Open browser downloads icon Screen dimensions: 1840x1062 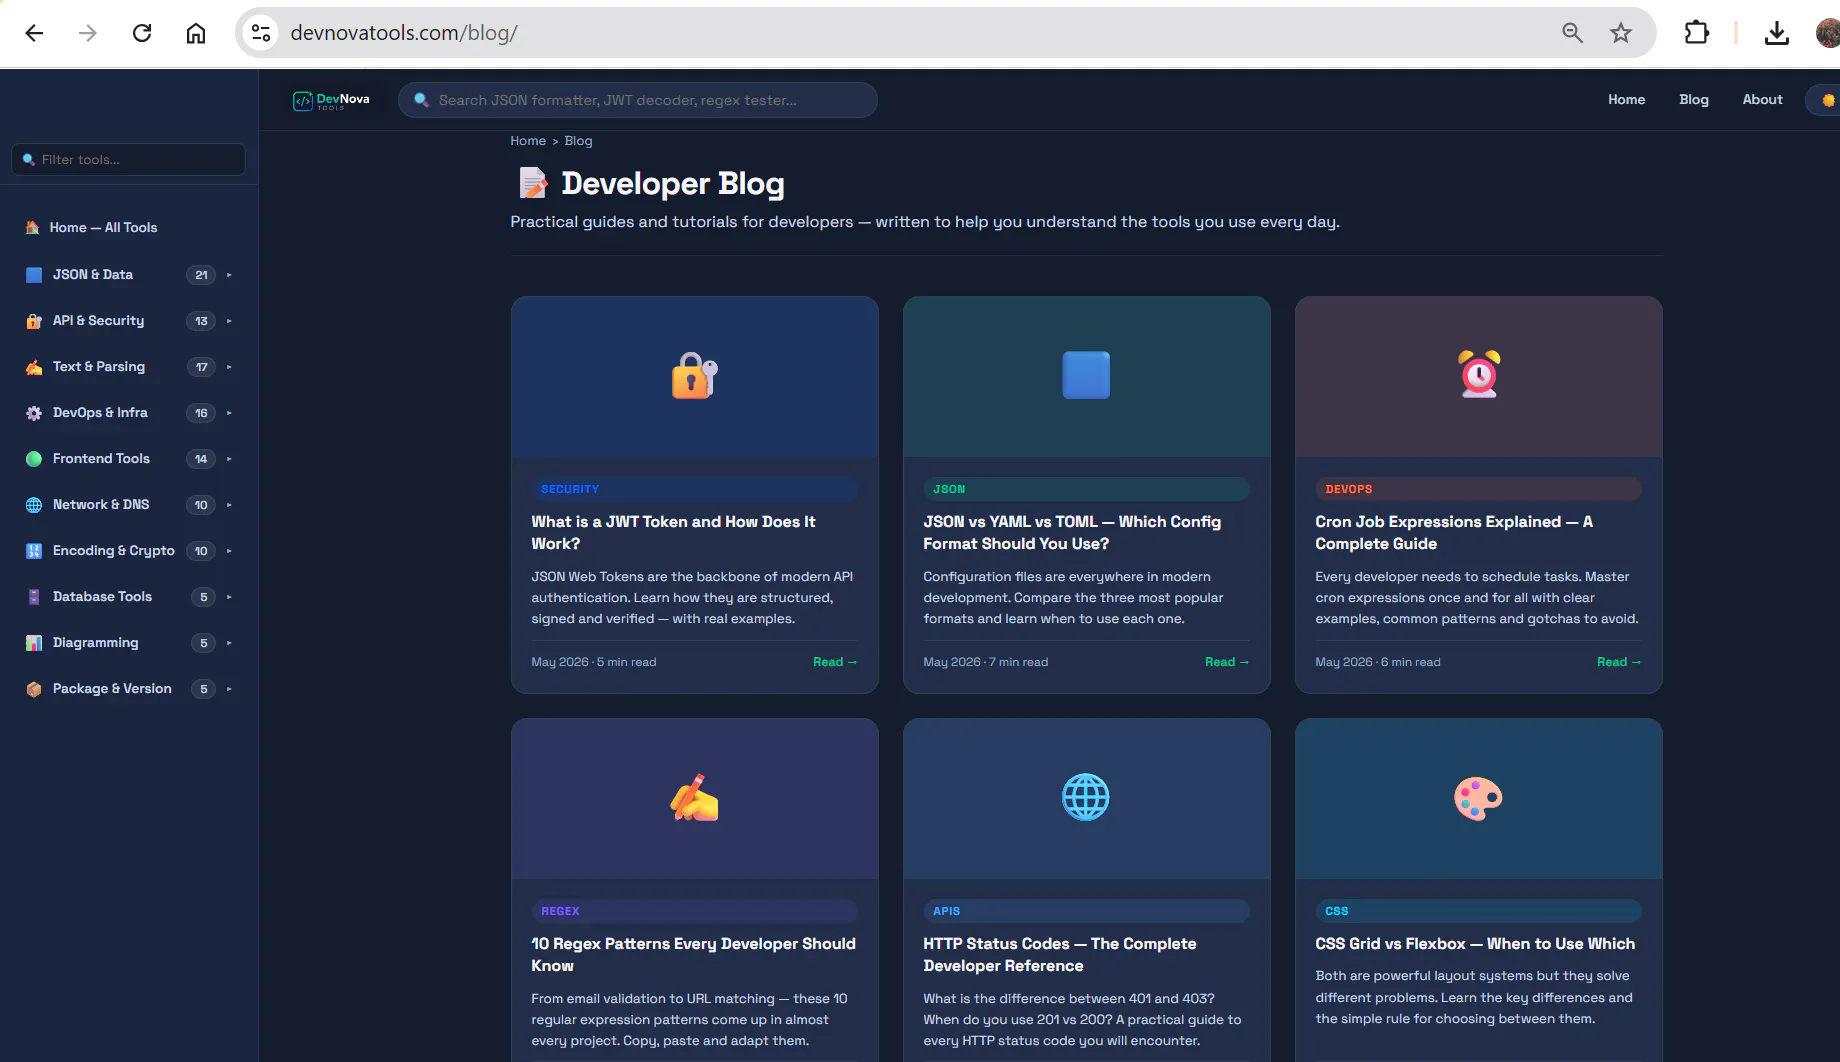coord(1777,33)
